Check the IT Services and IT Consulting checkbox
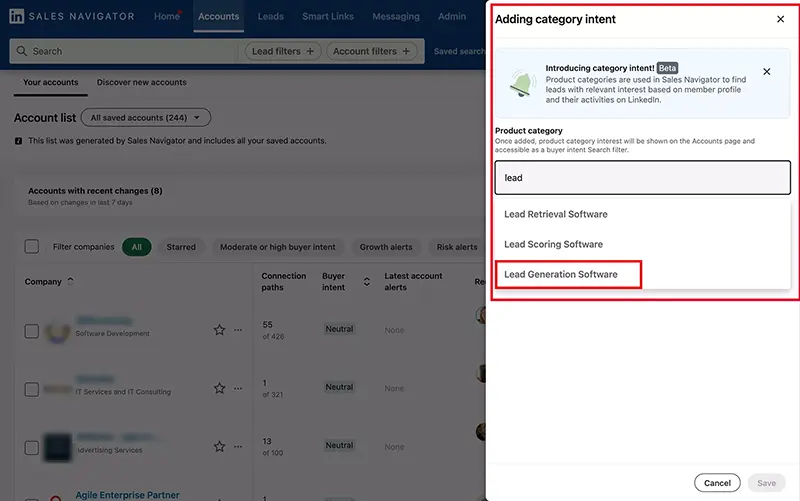Image resolution: width=800 pixels, height=501 pixels. (32, 389)
